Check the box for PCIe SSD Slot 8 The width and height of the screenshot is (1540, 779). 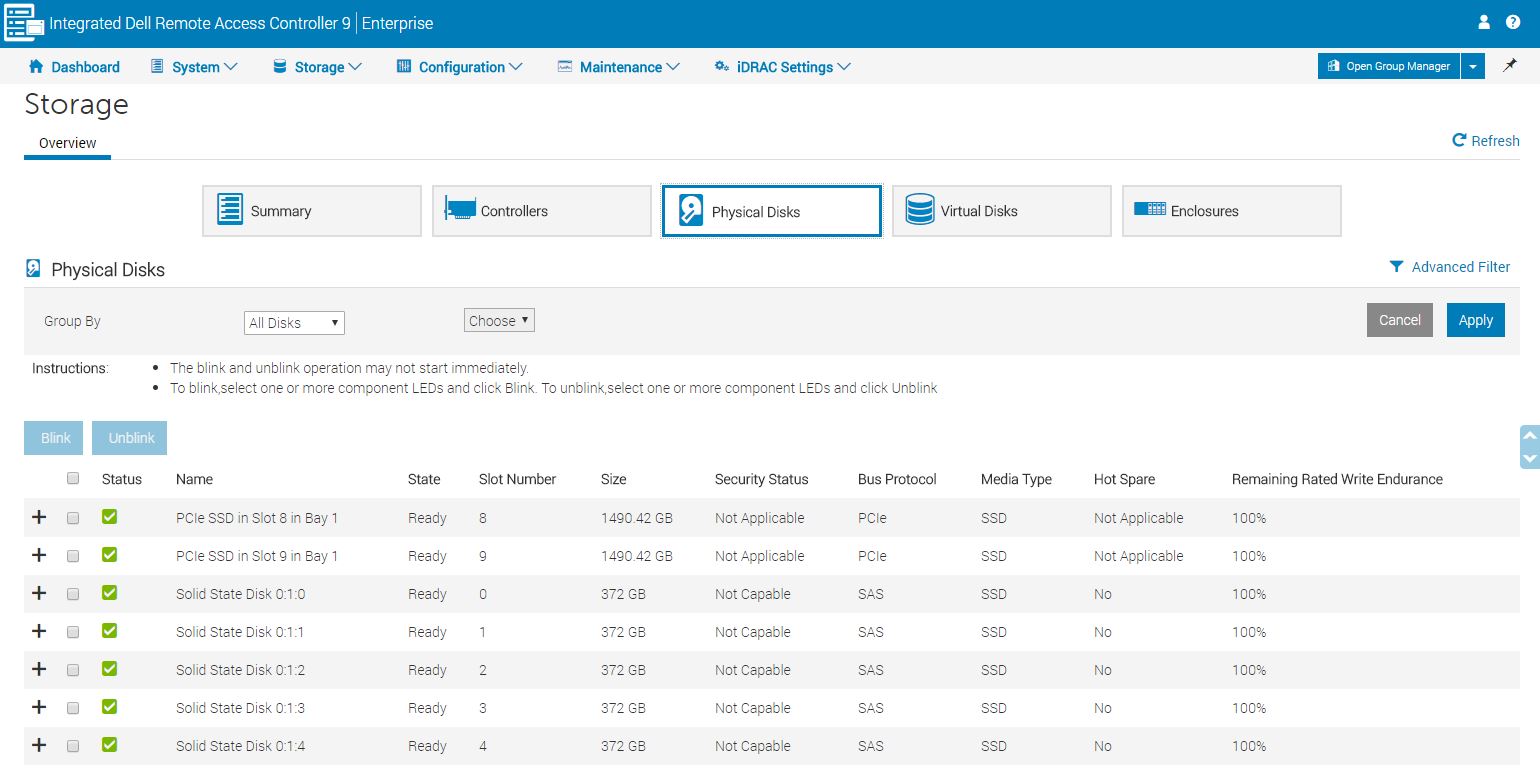coord(73,518)
